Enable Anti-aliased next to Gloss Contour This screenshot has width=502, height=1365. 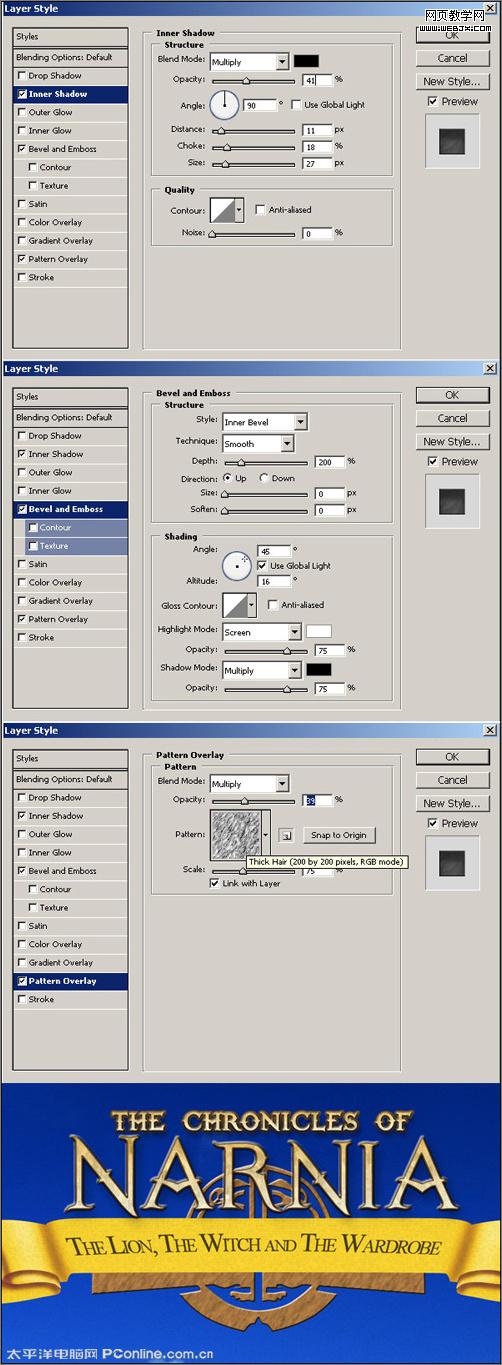273,605
